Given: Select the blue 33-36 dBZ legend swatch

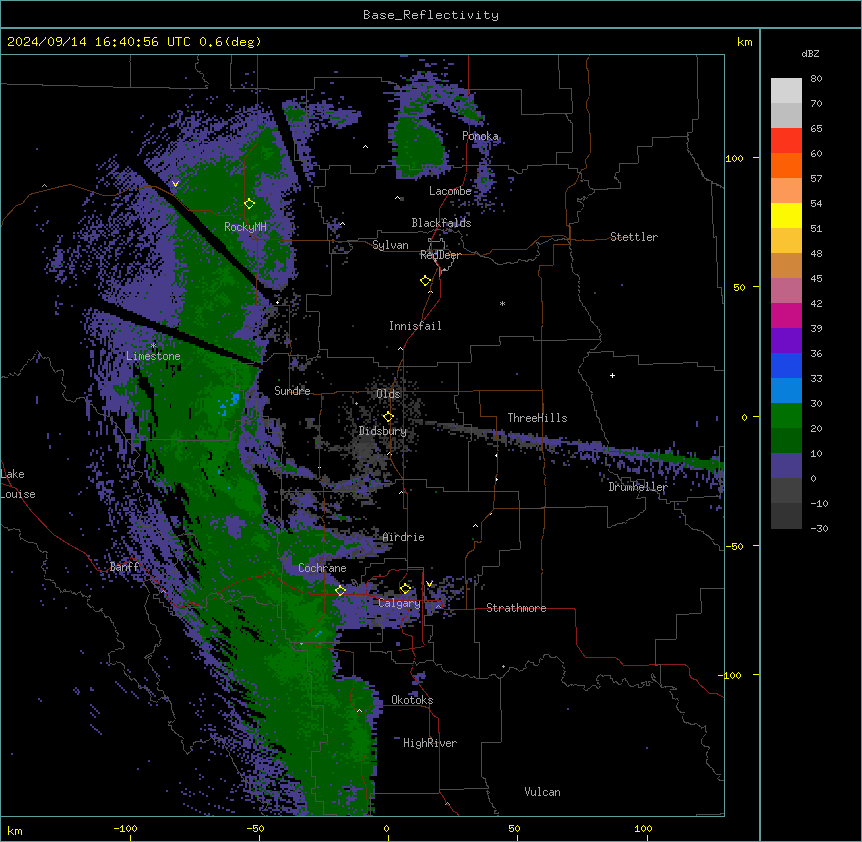Looking at the screenshot, I should click(786, 365).
